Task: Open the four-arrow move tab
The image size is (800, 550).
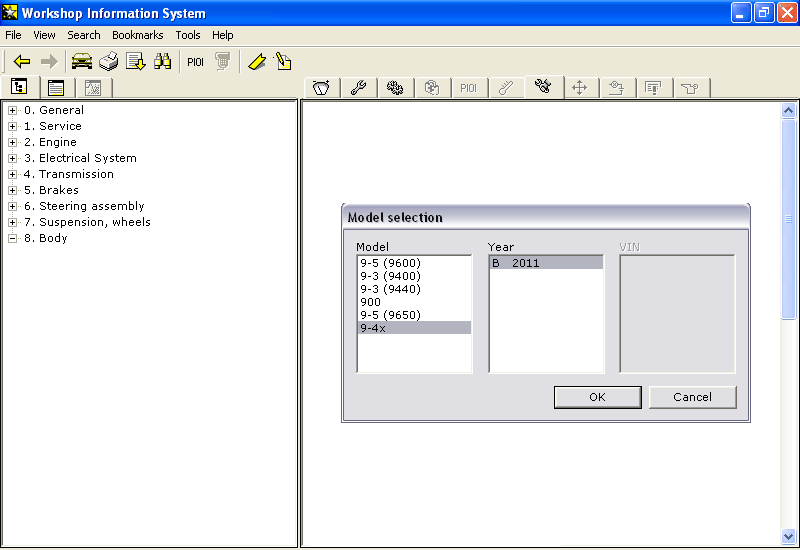Action: pyautogui.click(x=580, y=88)
